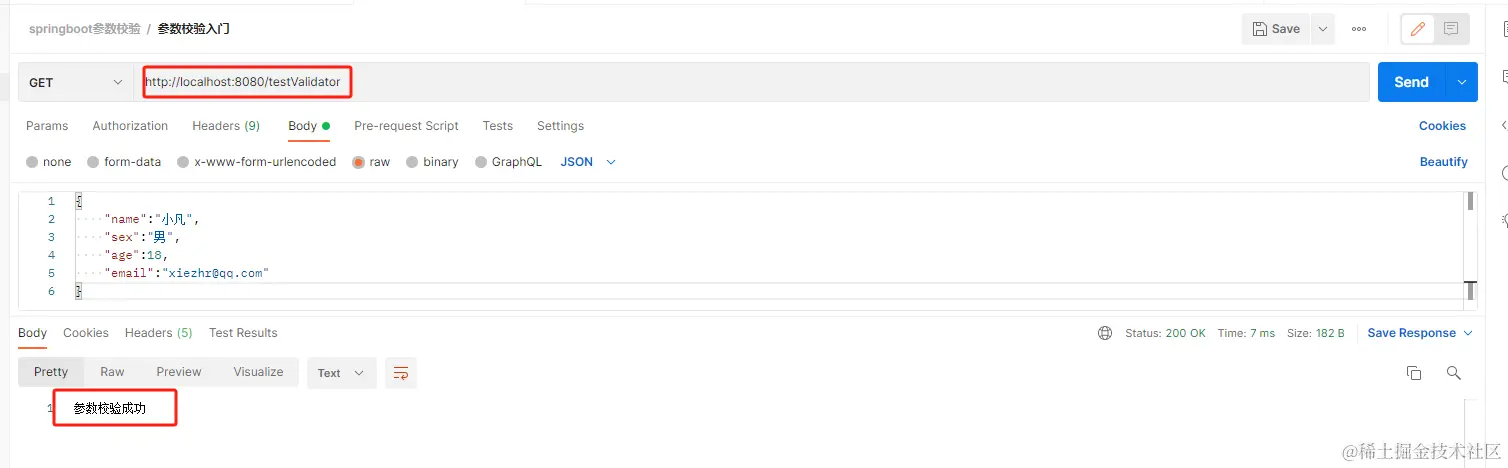Select the raw body radio option

(x=358, y=162)
